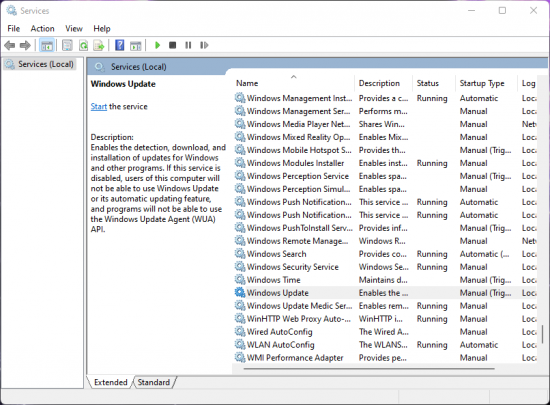Select Windows Management Inst... service row
550x405 pixels.
[x=384, y=98]
